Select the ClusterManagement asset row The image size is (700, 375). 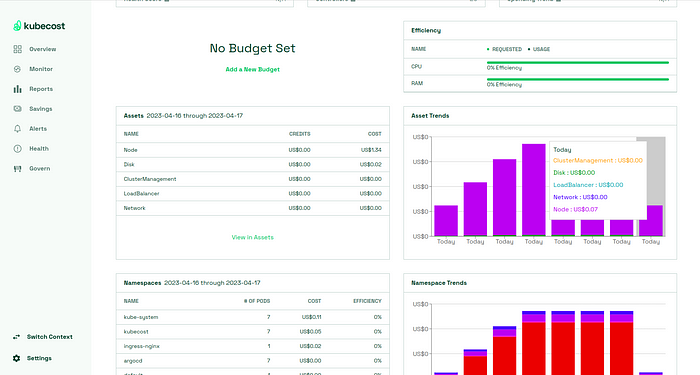(x=253, y=179)
